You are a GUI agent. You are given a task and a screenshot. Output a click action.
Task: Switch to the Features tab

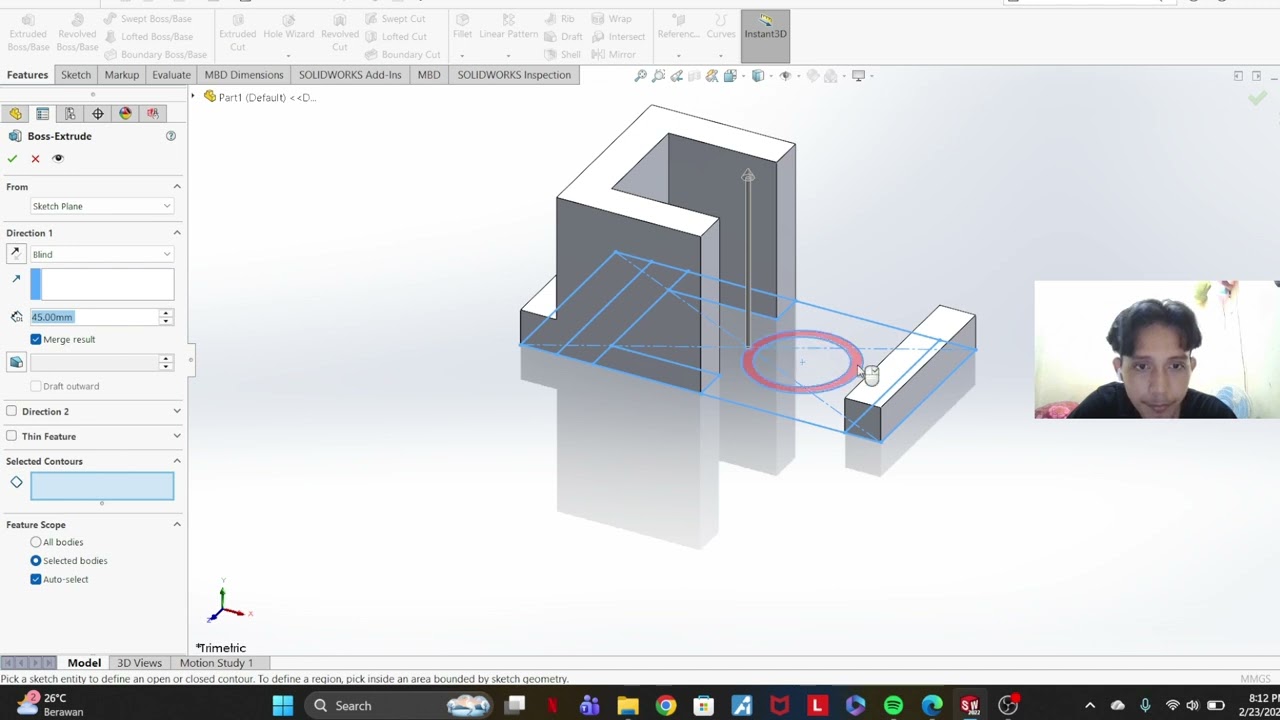click(27, 75)
